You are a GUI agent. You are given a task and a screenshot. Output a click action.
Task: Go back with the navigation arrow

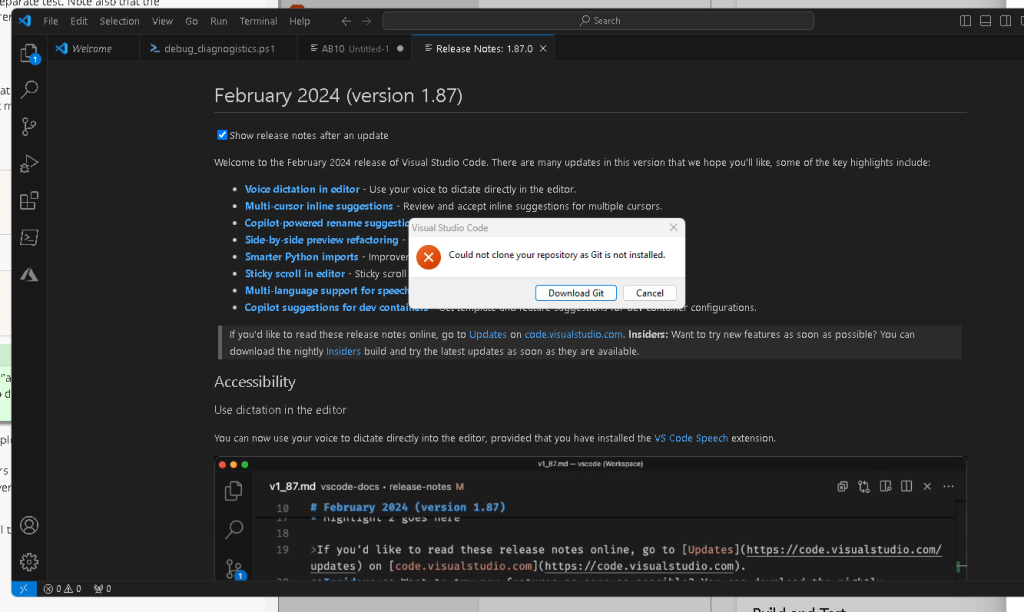coord(346,21)
